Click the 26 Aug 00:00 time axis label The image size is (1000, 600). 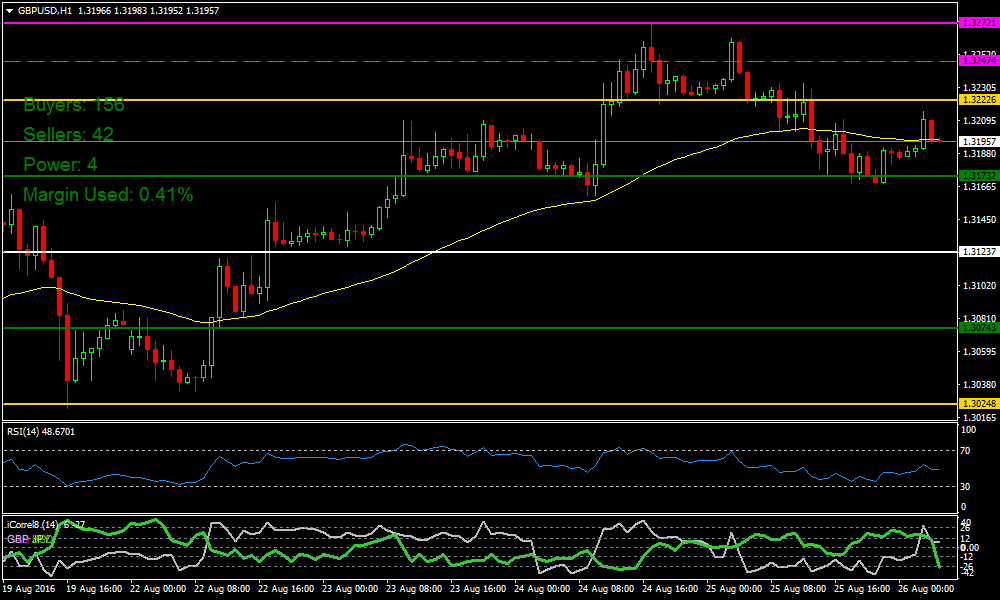[928, 590]
